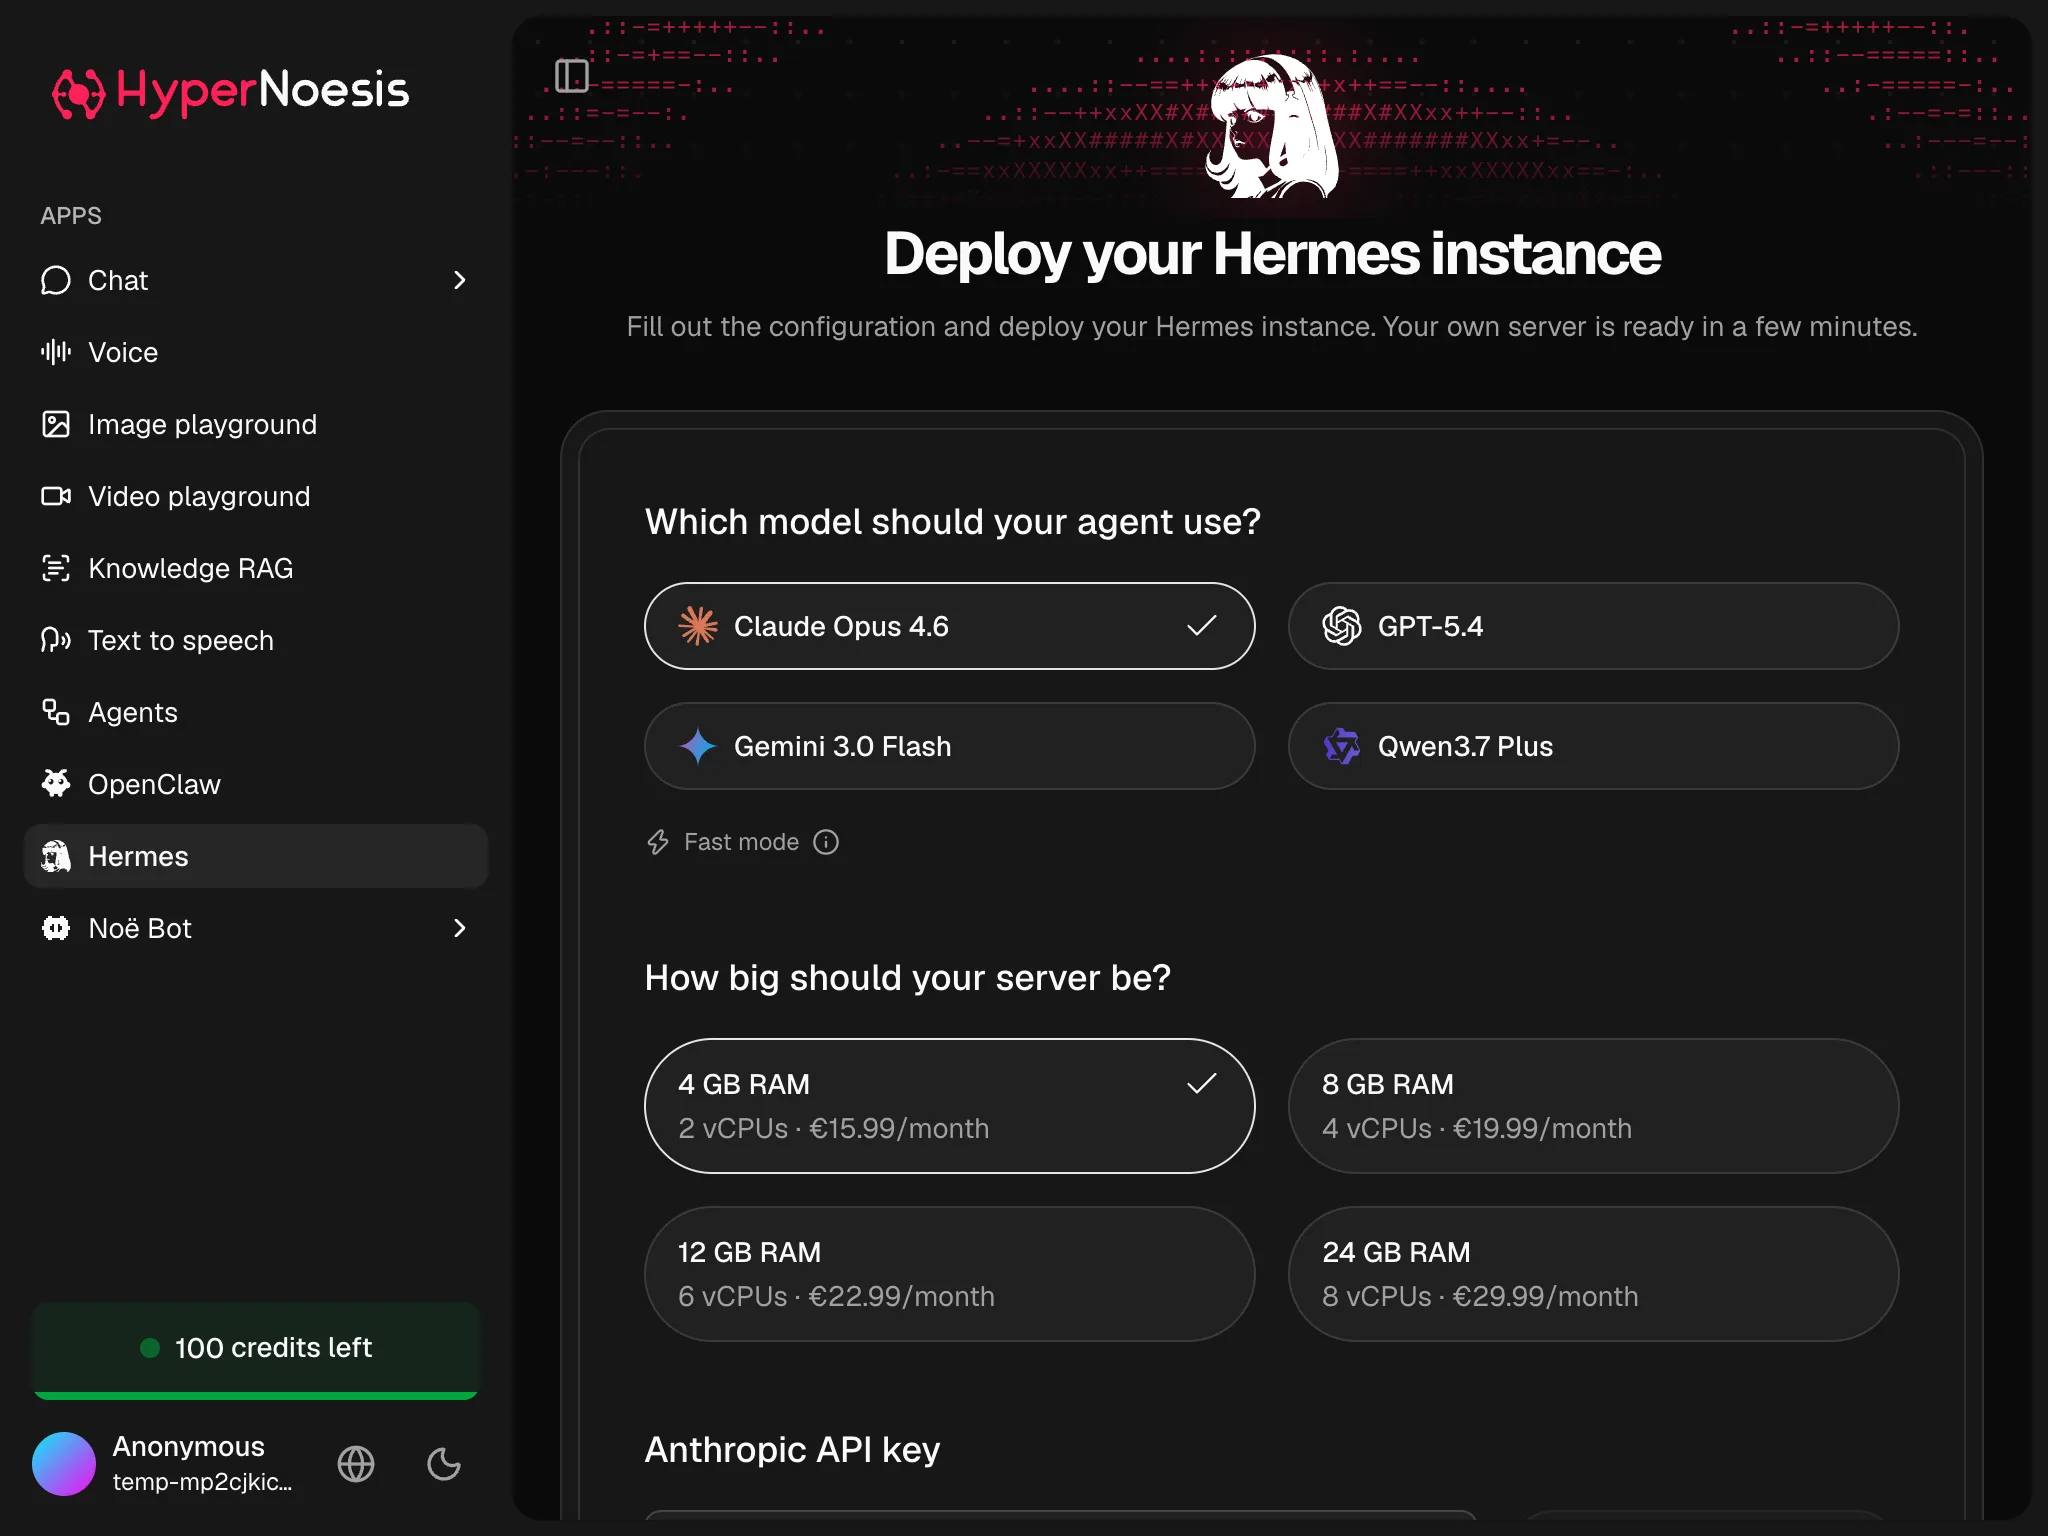
Task: Click the Fast mode label
Action: [x=742, y=842]
